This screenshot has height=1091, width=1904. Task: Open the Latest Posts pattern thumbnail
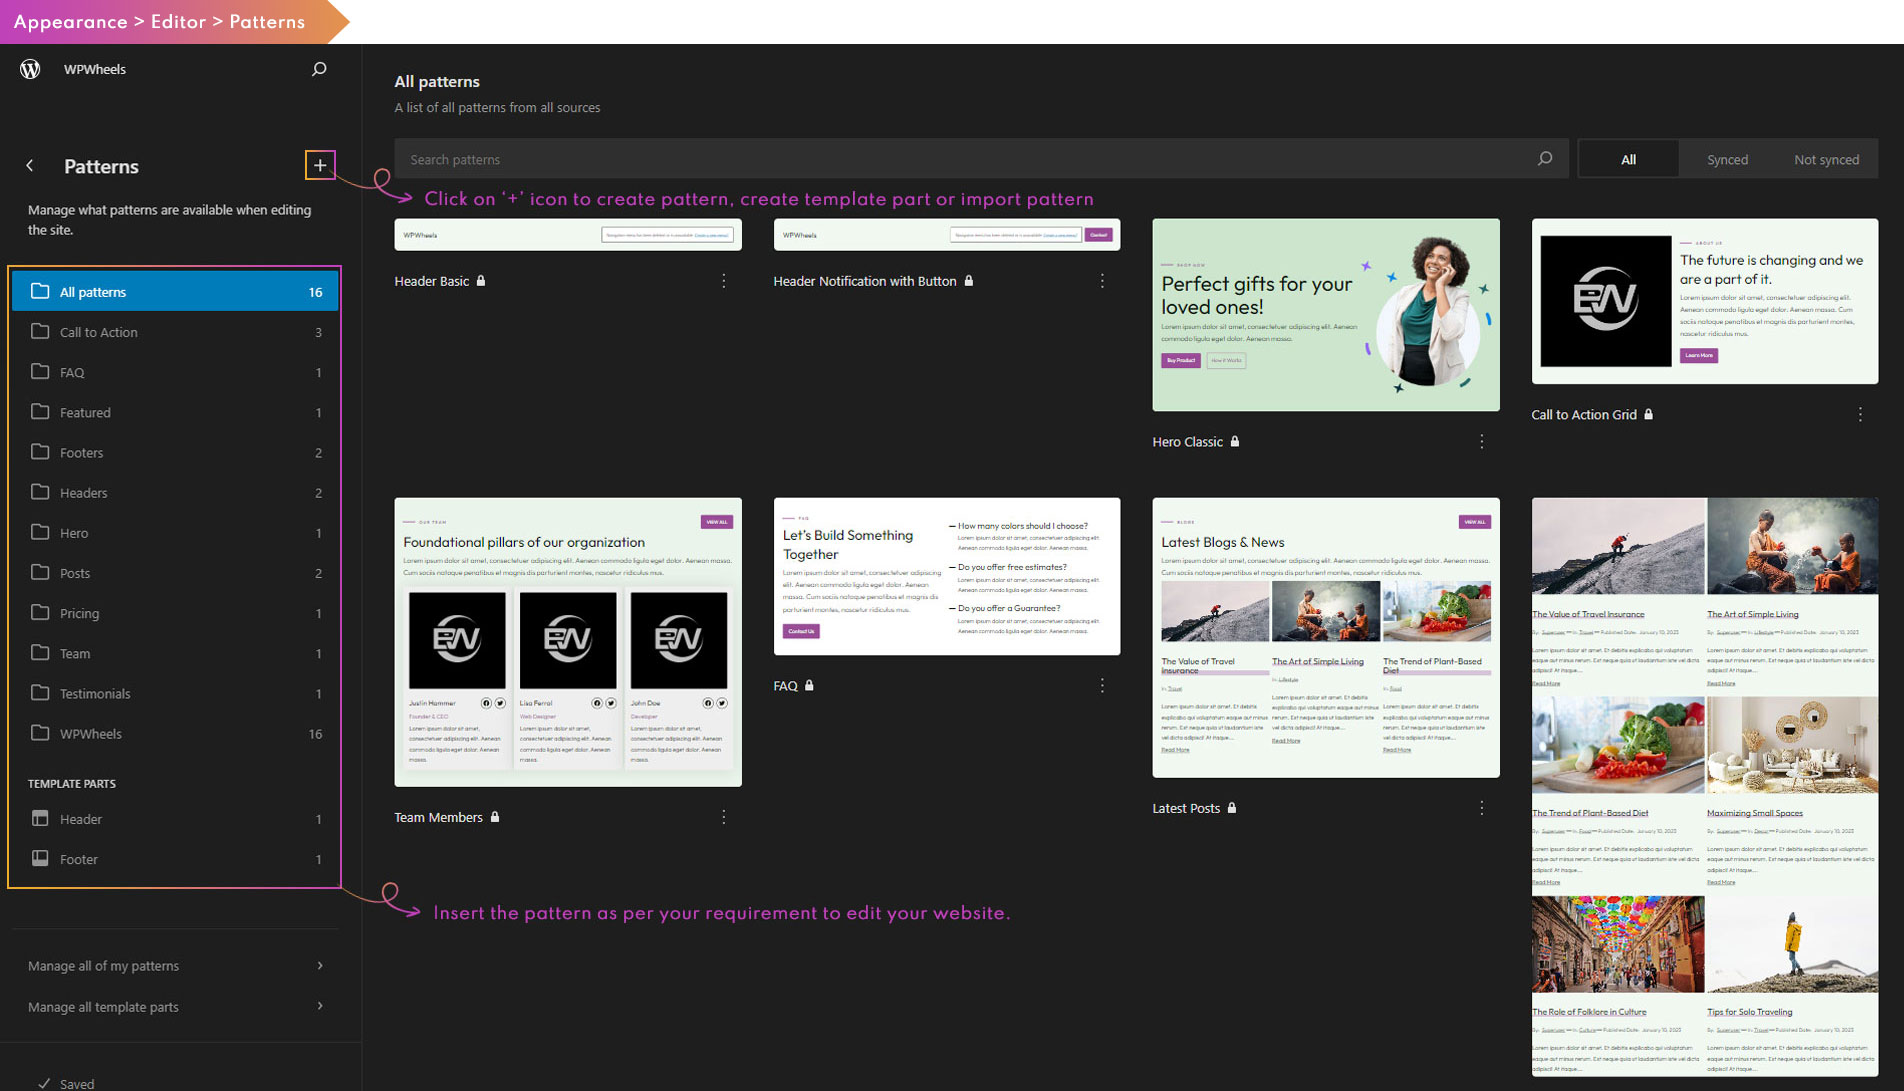coord(1325,637)
